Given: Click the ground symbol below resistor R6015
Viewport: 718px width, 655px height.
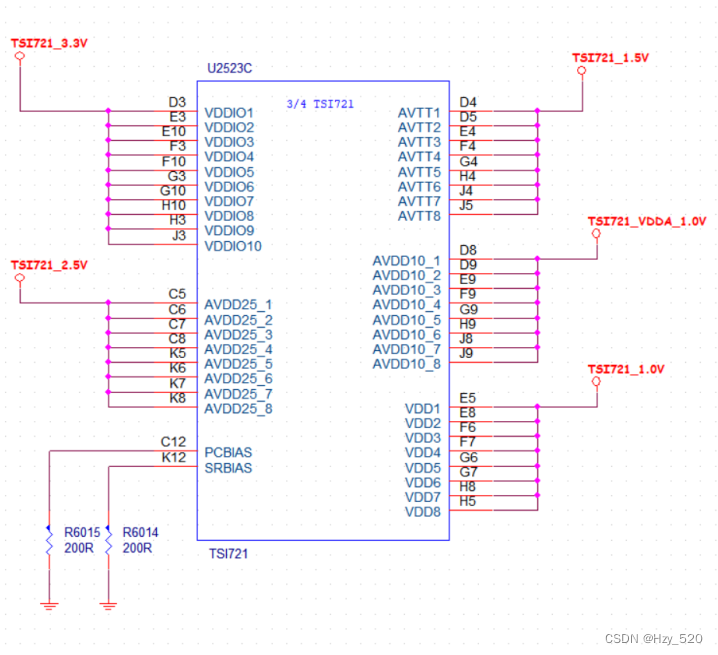Looking at the screenshot, I should [49, 603].
